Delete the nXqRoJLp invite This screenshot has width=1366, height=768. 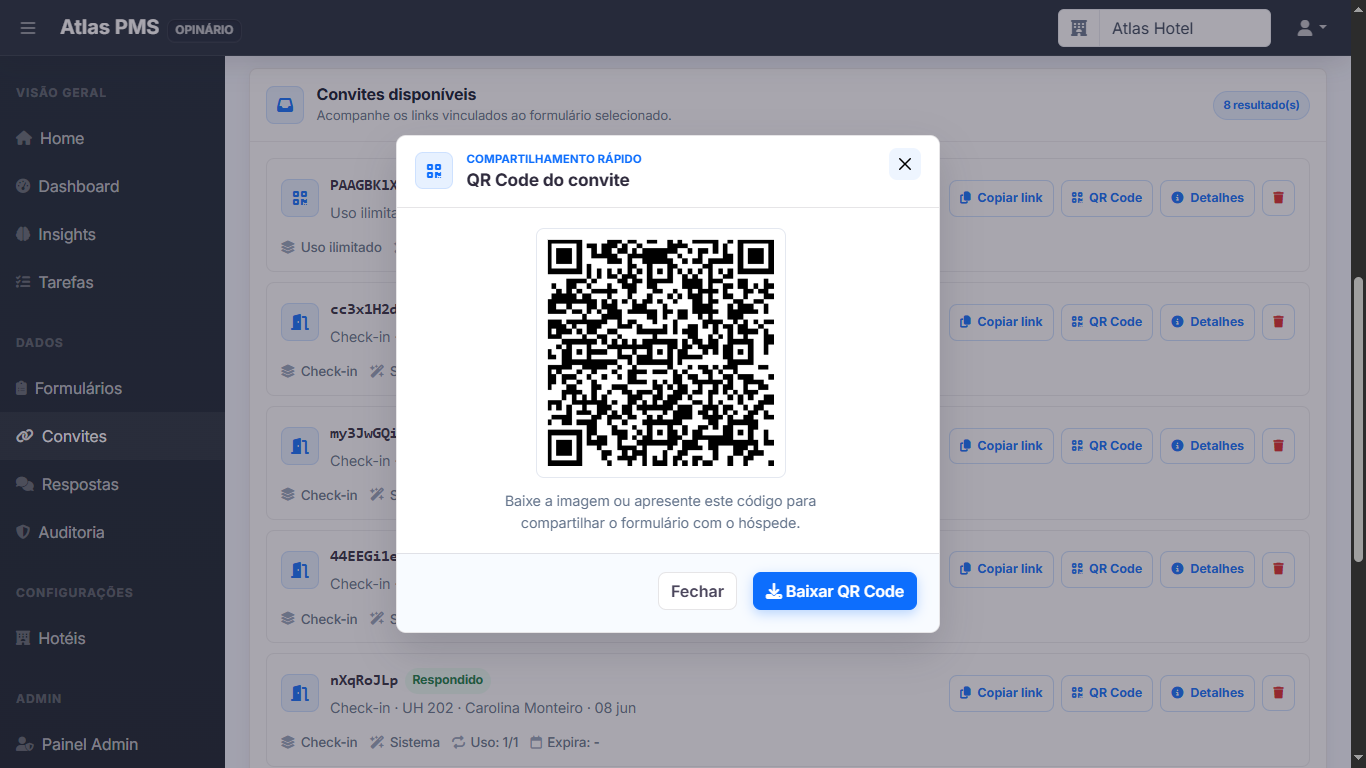pos(1278,693)
